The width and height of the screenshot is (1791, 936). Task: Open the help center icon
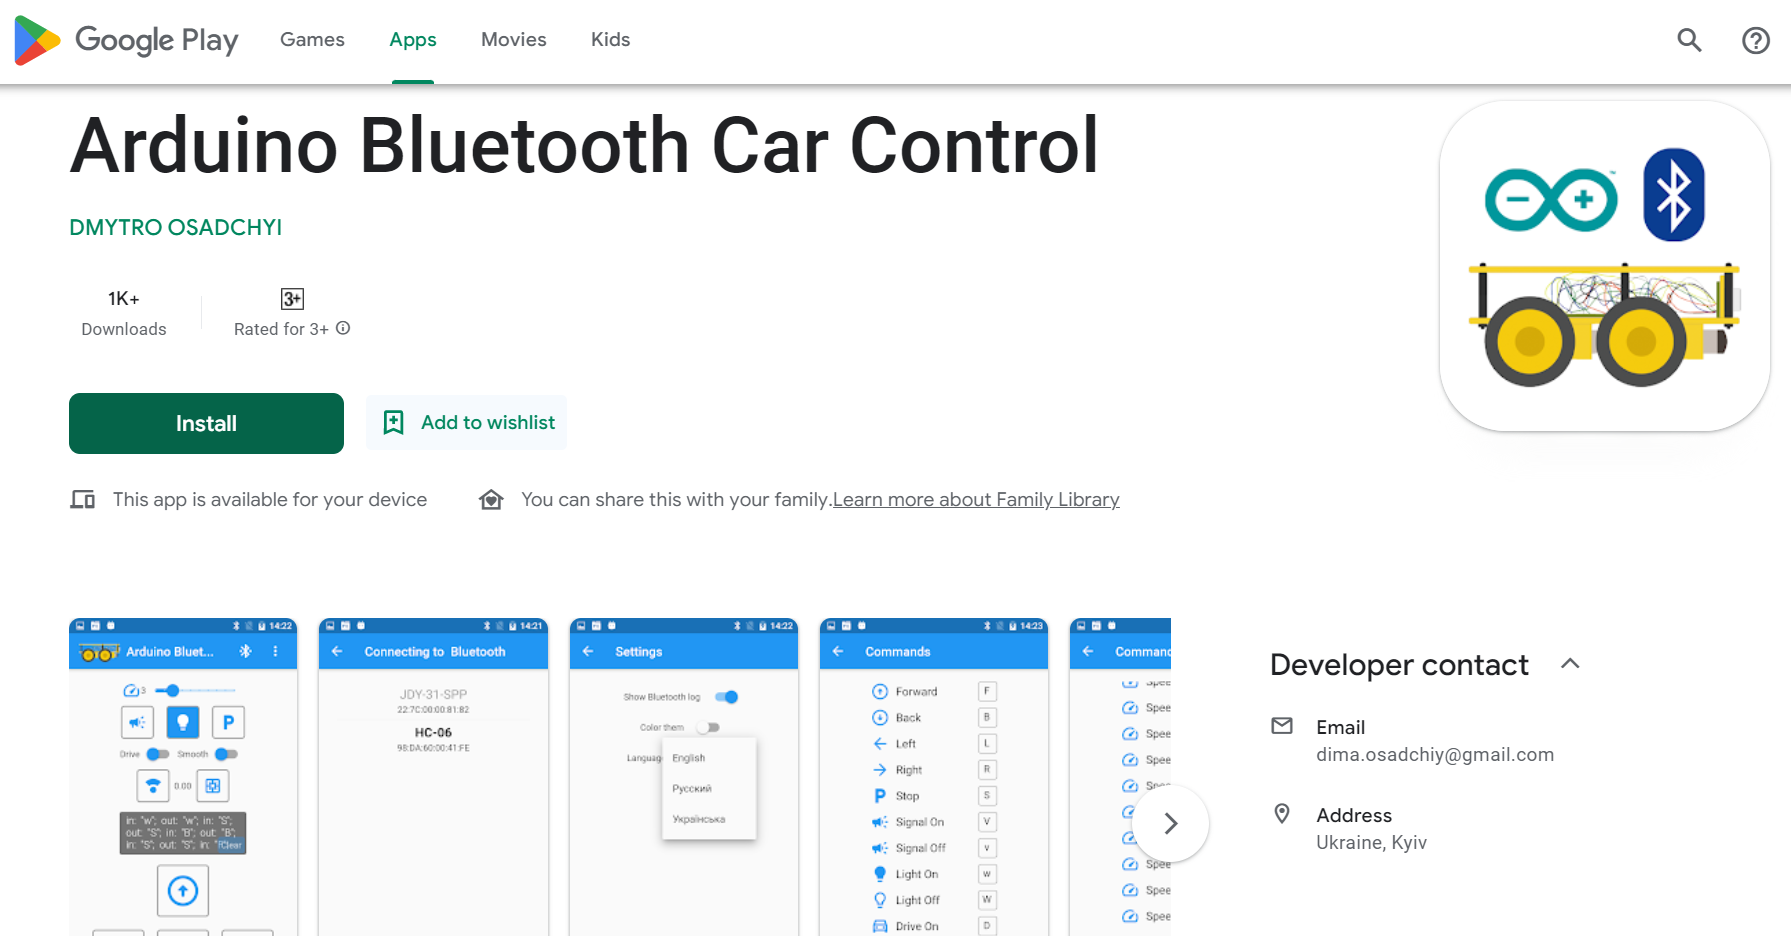coord(1756,40)
